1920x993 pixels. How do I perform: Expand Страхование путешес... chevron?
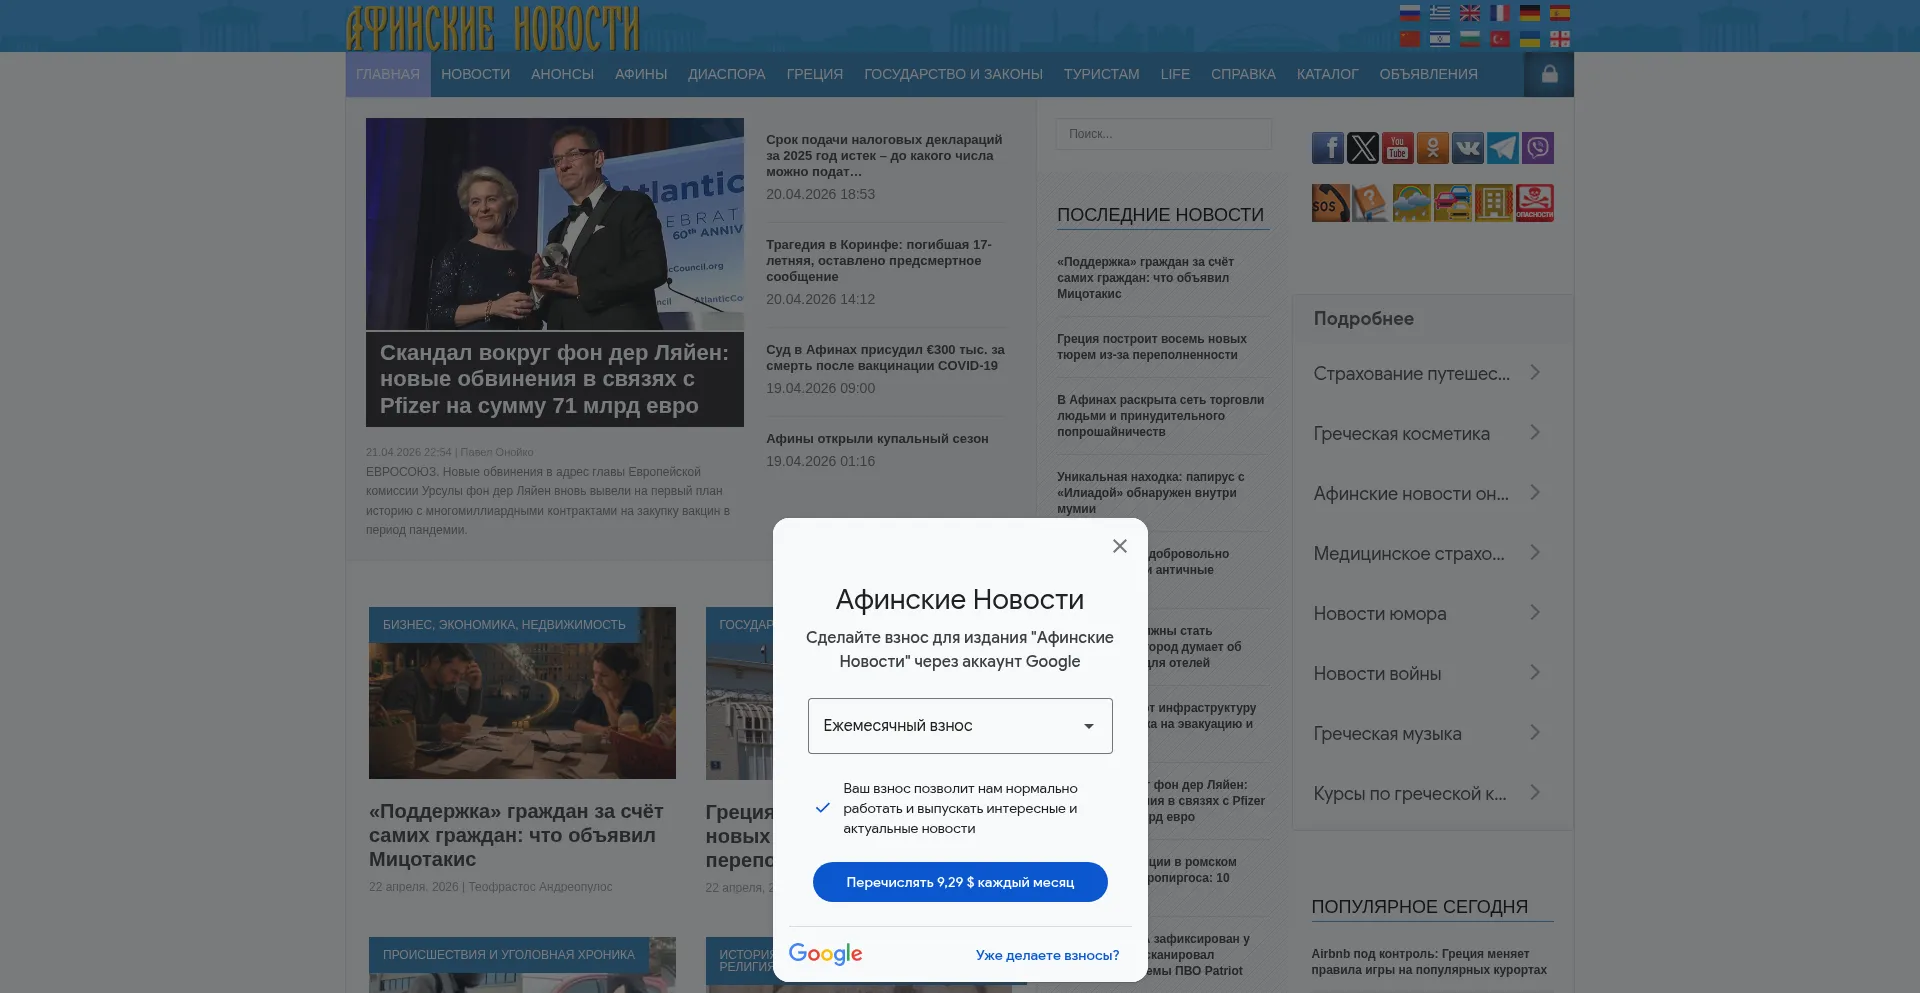coord(1534,373)
